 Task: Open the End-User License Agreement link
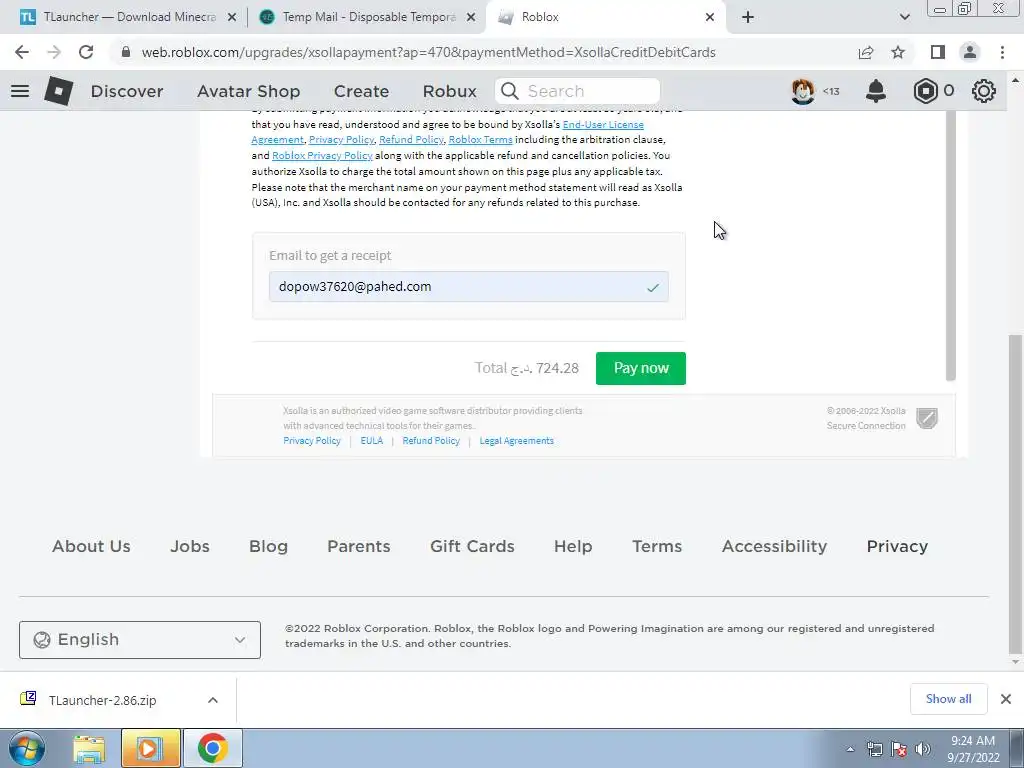click(603, 124)
